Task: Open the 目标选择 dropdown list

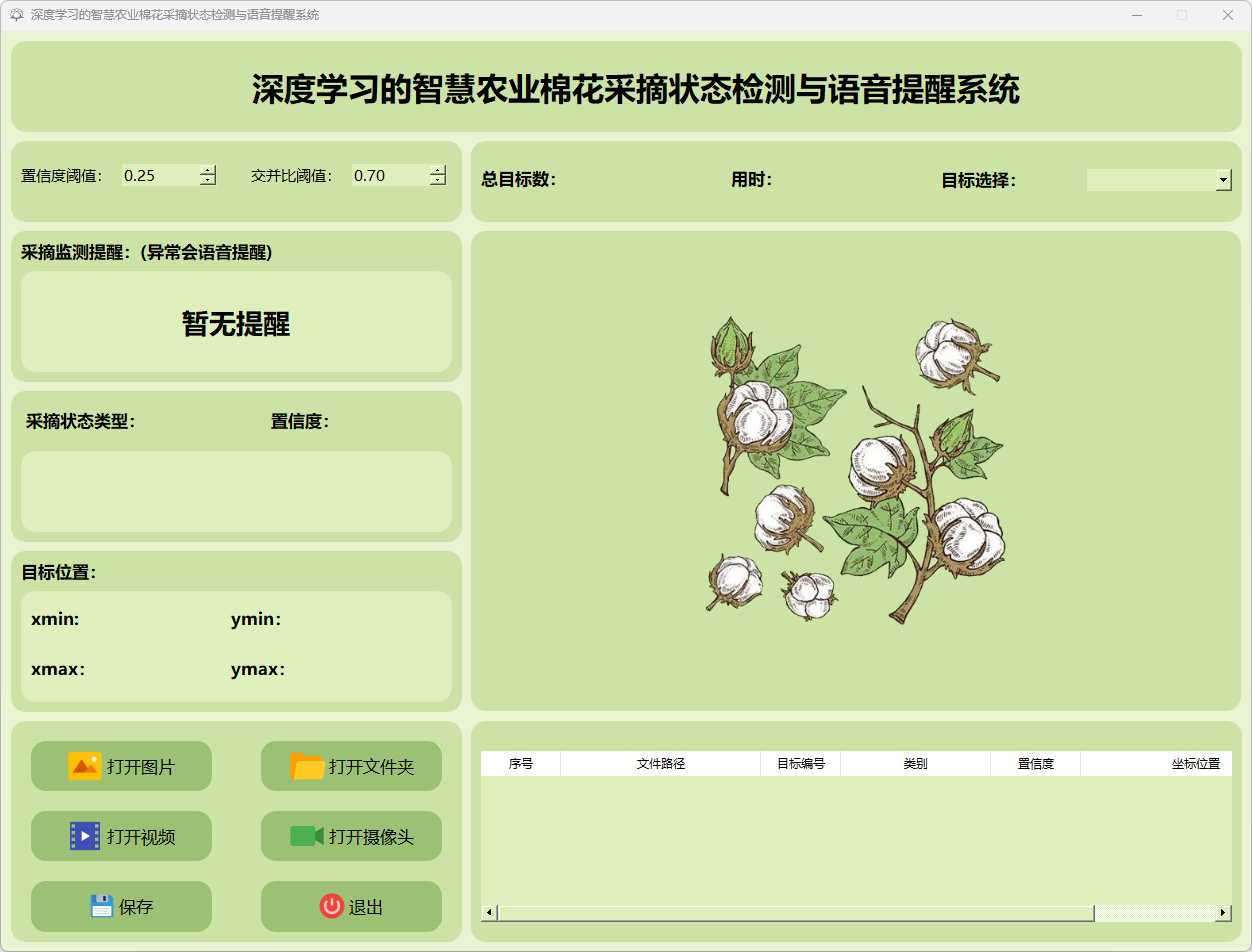Action: coord(1223,180)
